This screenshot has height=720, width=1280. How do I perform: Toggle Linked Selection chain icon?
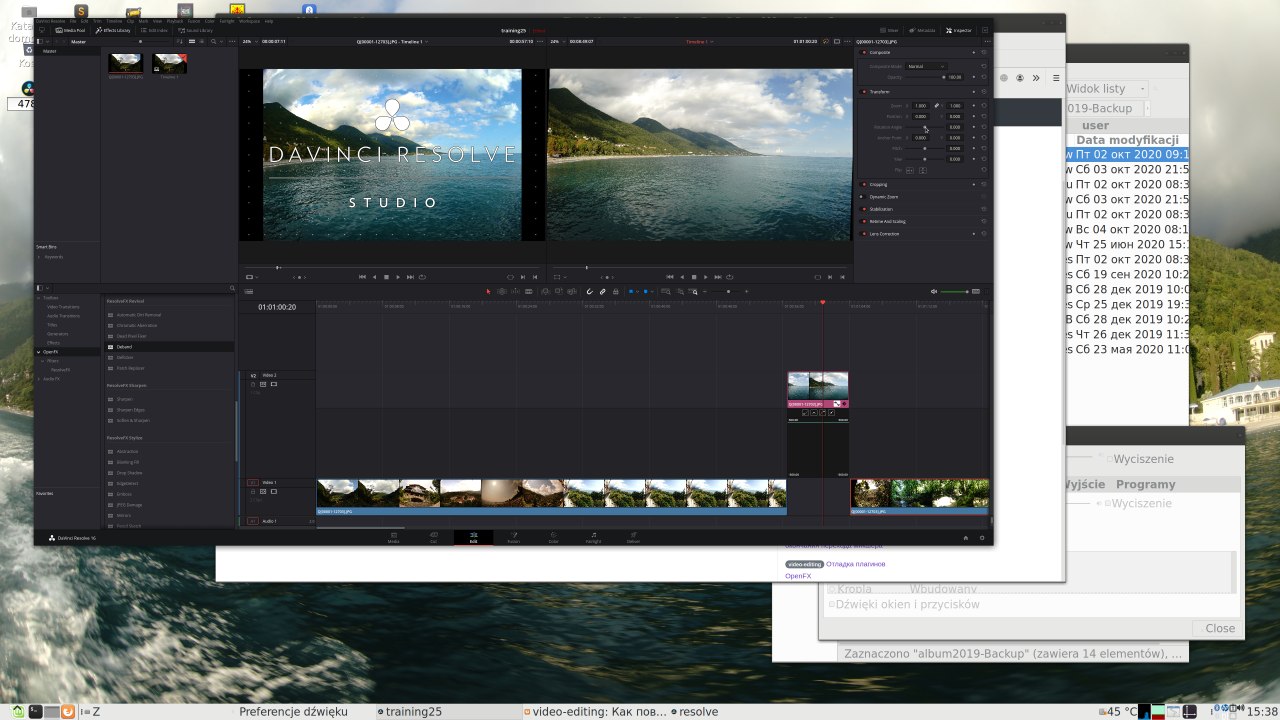(x=602, y=292)
